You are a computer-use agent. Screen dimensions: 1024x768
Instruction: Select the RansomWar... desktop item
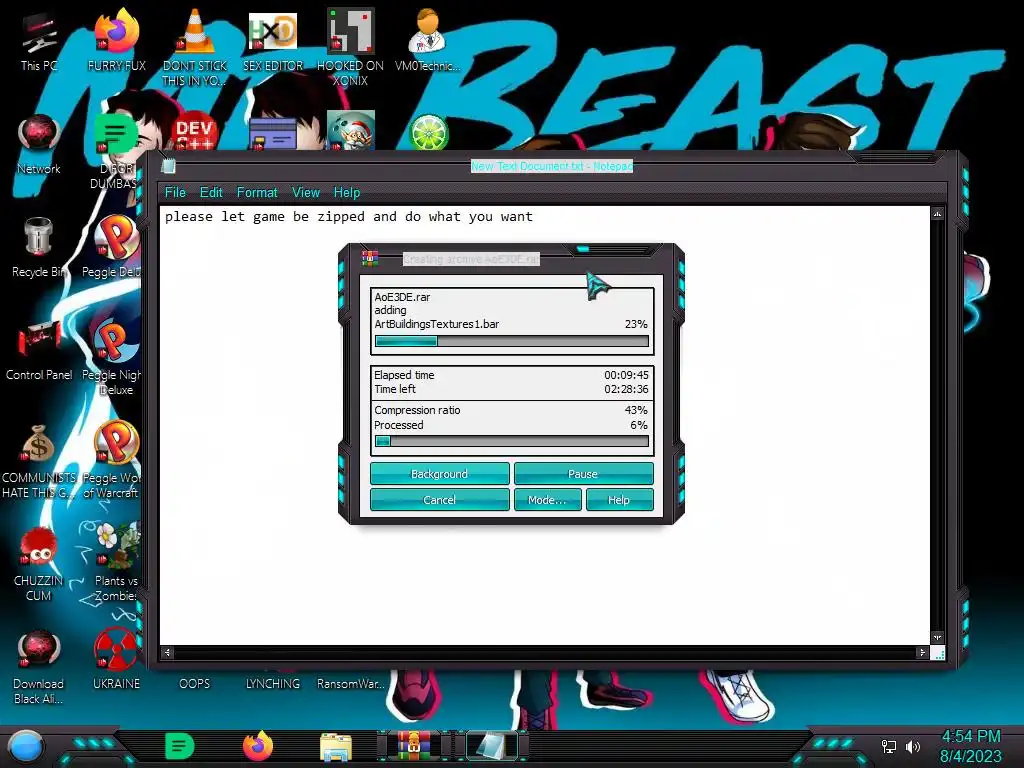(x=351, y=683)
